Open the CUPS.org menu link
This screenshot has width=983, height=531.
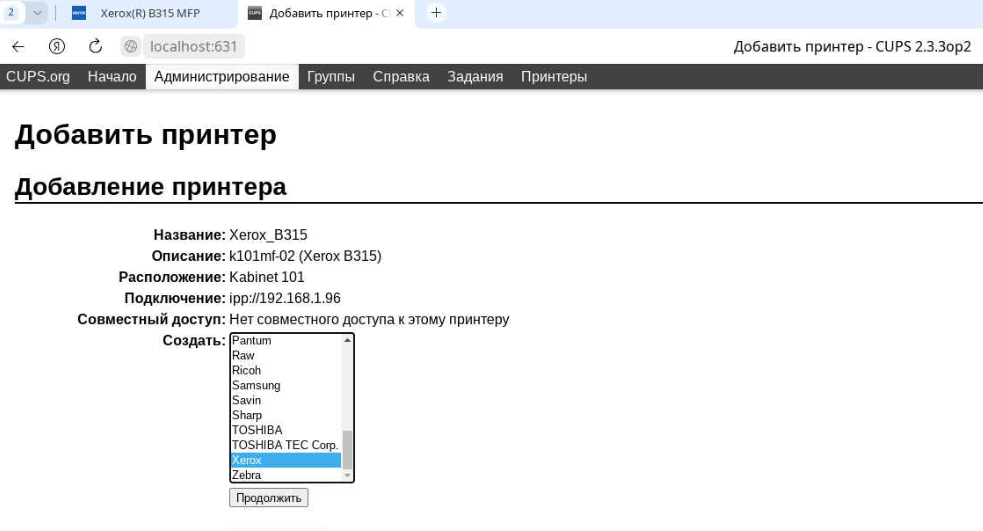[38, 76]
